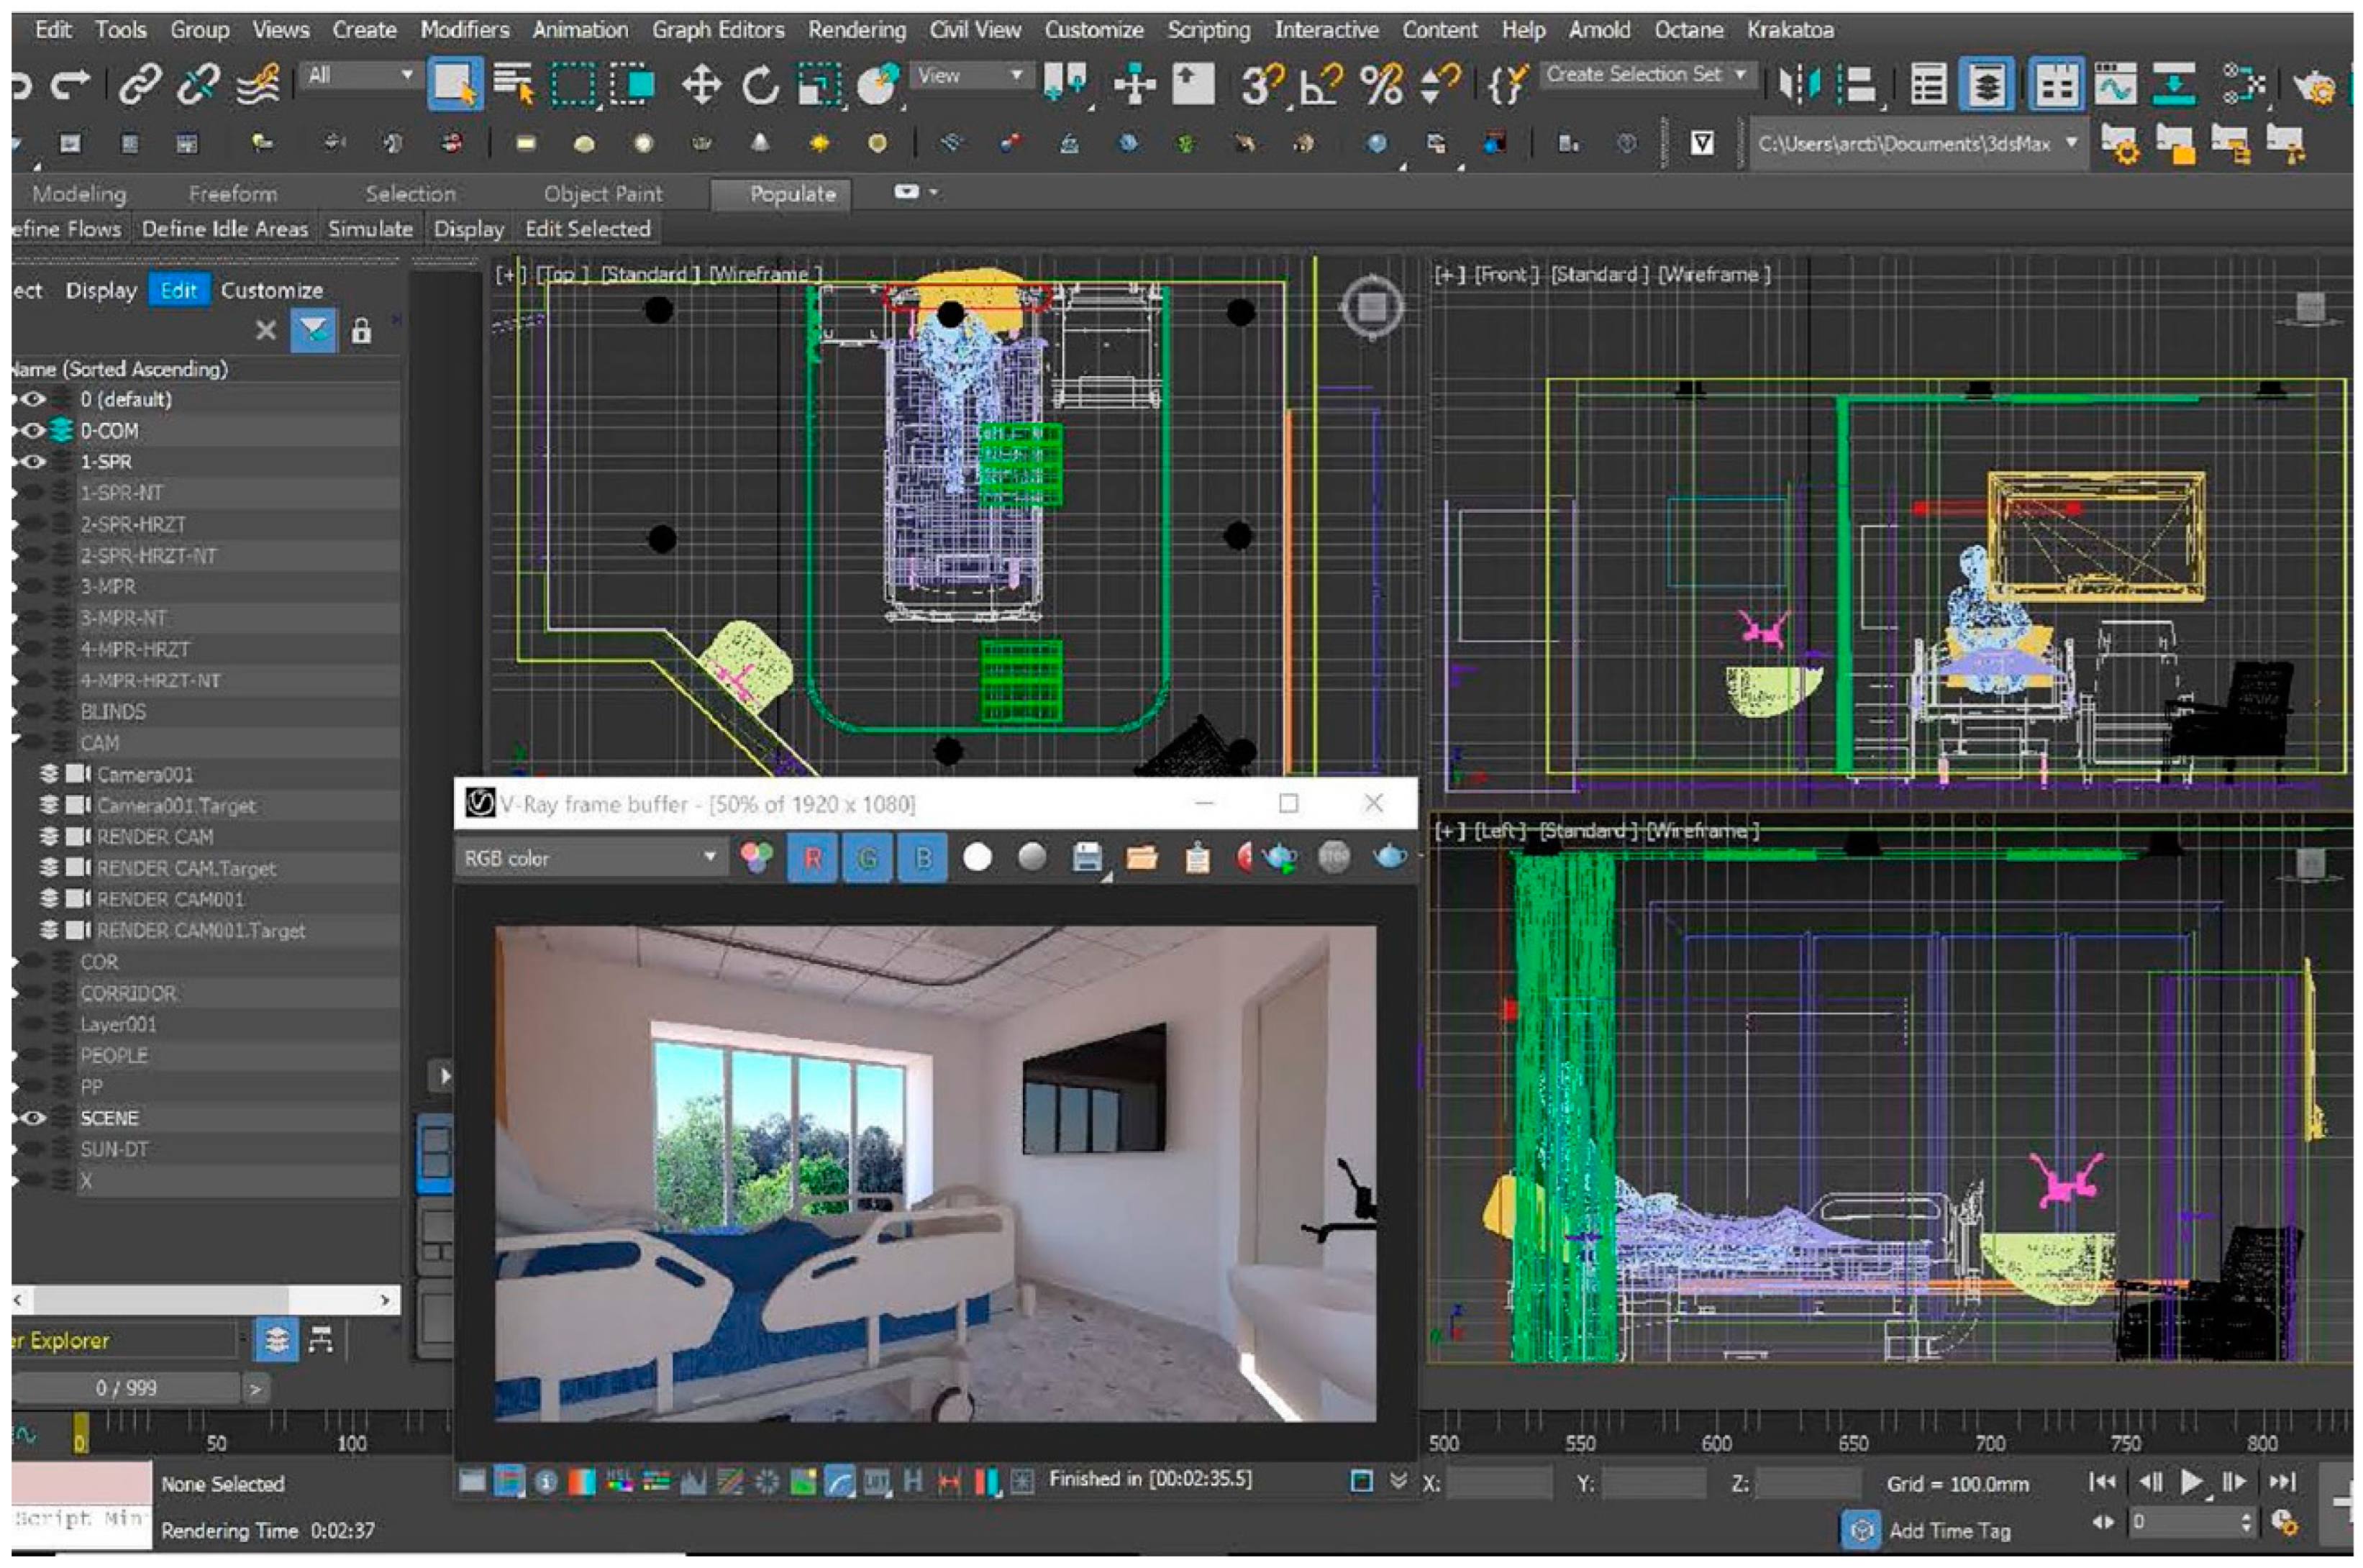Toggle the lock icon in Scene Explorer

tap(361, 331)
